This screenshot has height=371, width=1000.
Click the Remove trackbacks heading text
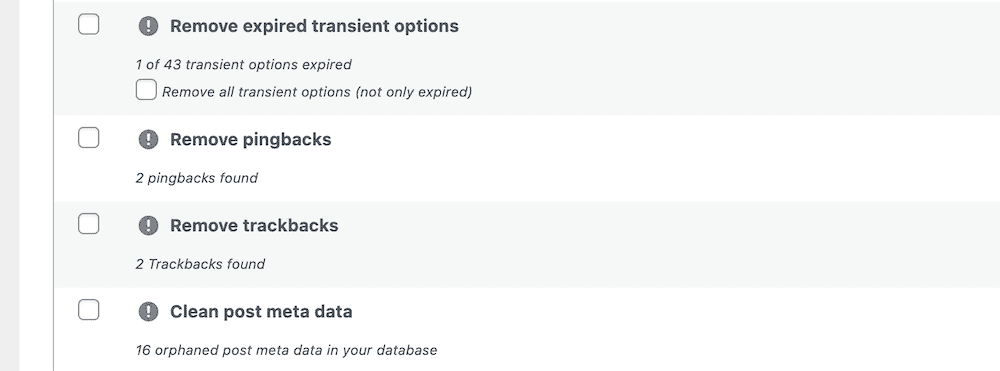coord(254,226)
